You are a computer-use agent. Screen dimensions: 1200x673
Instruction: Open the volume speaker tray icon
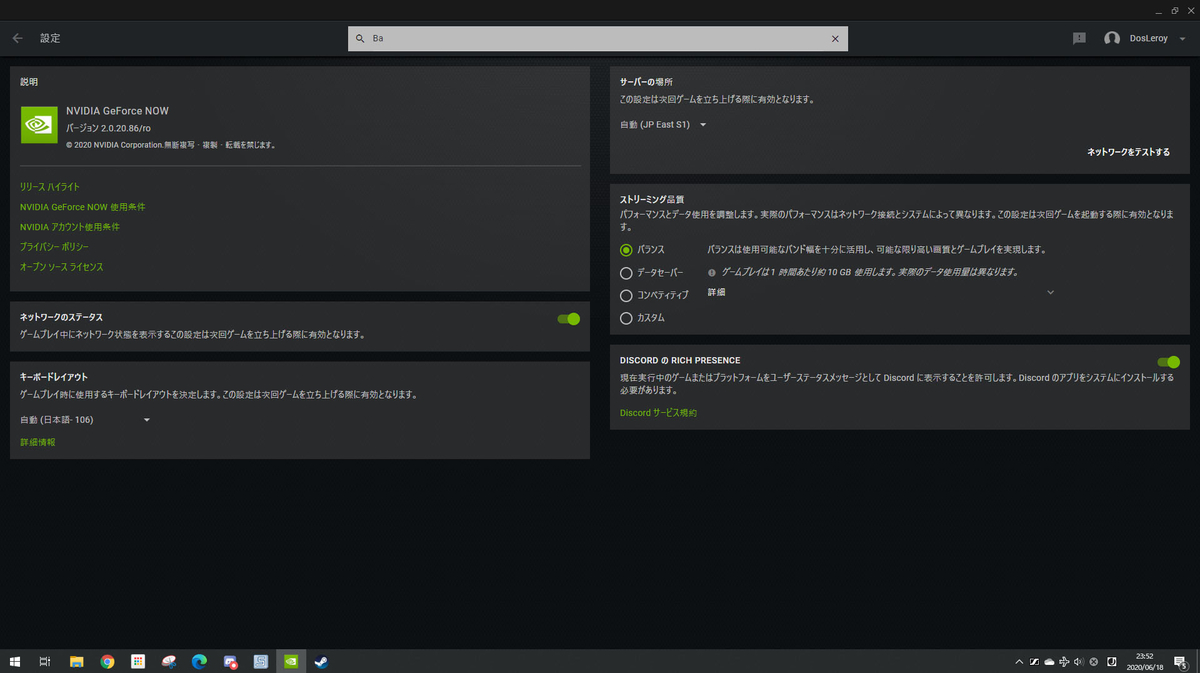click(1079, 661)
